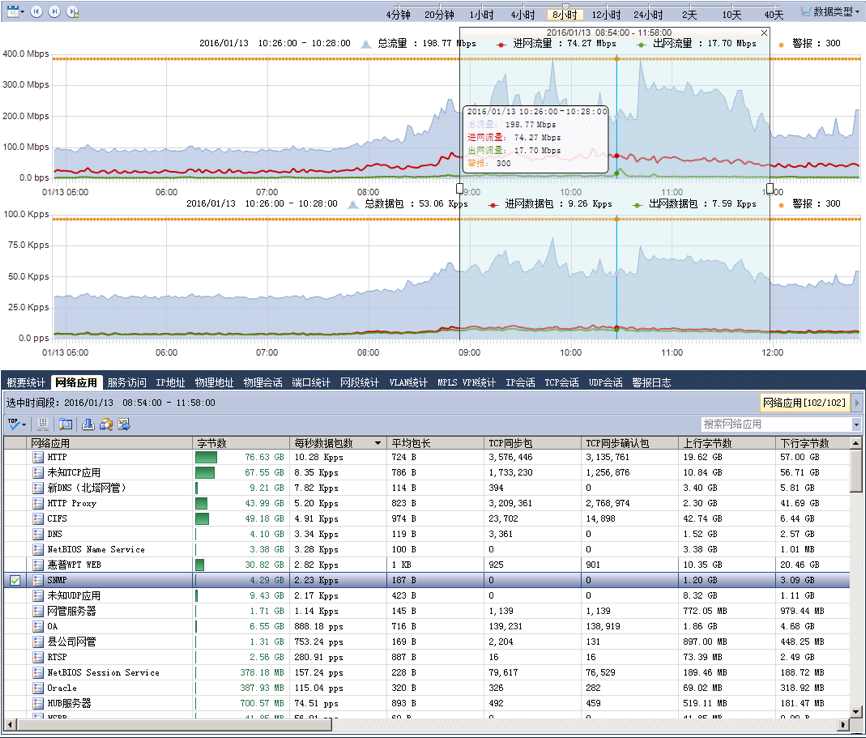Click the 每秒数据包数 column sort arrow
Image resolution: width=866 pixels, height=738 pixels.
[x=377, y=442]
